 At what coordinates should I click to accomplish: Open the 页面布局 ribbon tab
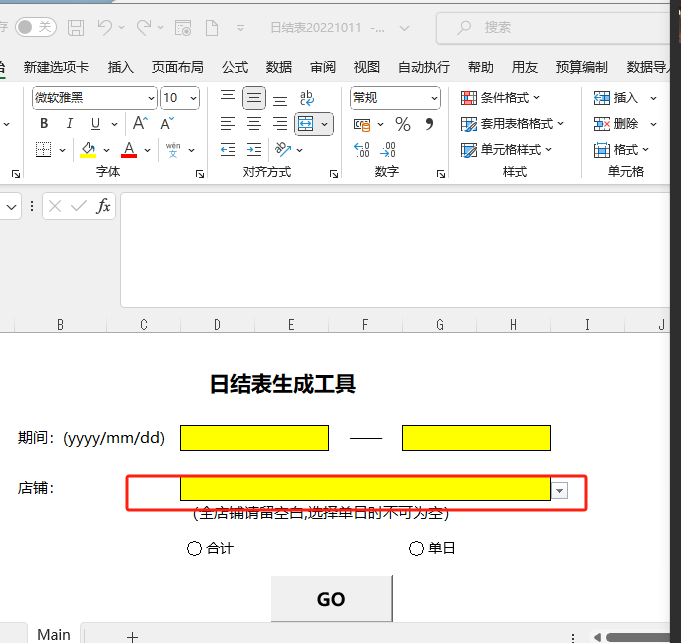pyautogui.click(x=177, y=67)
